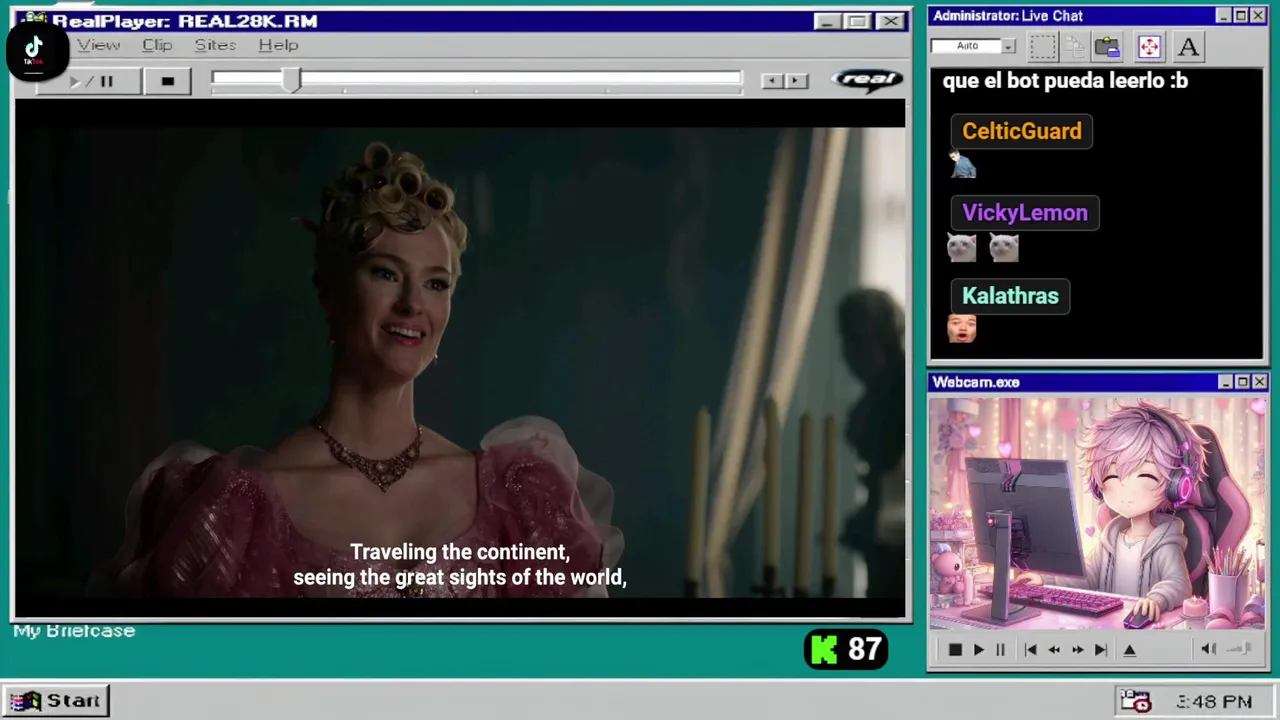Click the My Briefcase desktop label
Image resolution: width=1280 pixels, height=720 pixels.
point(74,631)
